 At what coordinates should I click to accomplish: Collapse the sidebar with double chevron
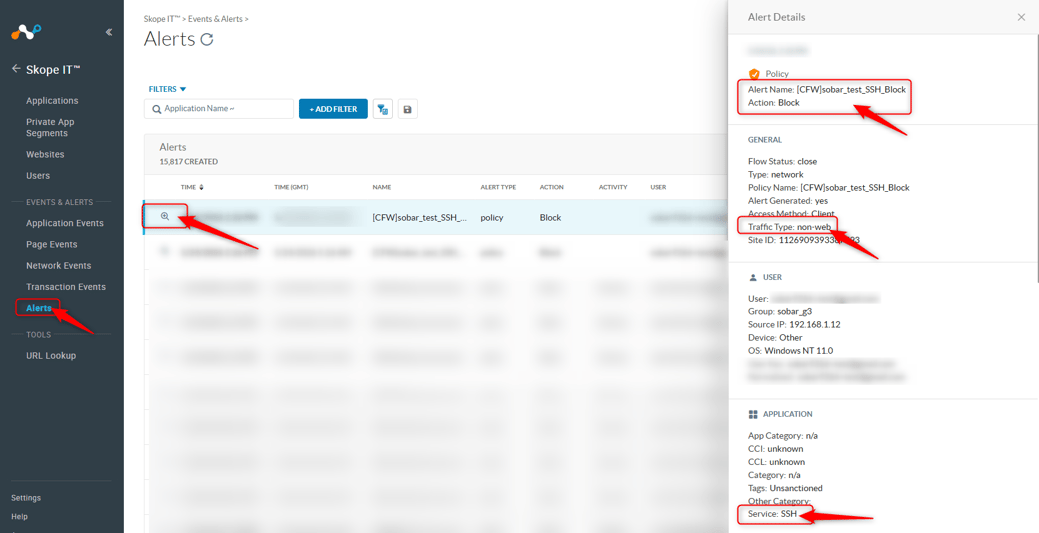109,32
